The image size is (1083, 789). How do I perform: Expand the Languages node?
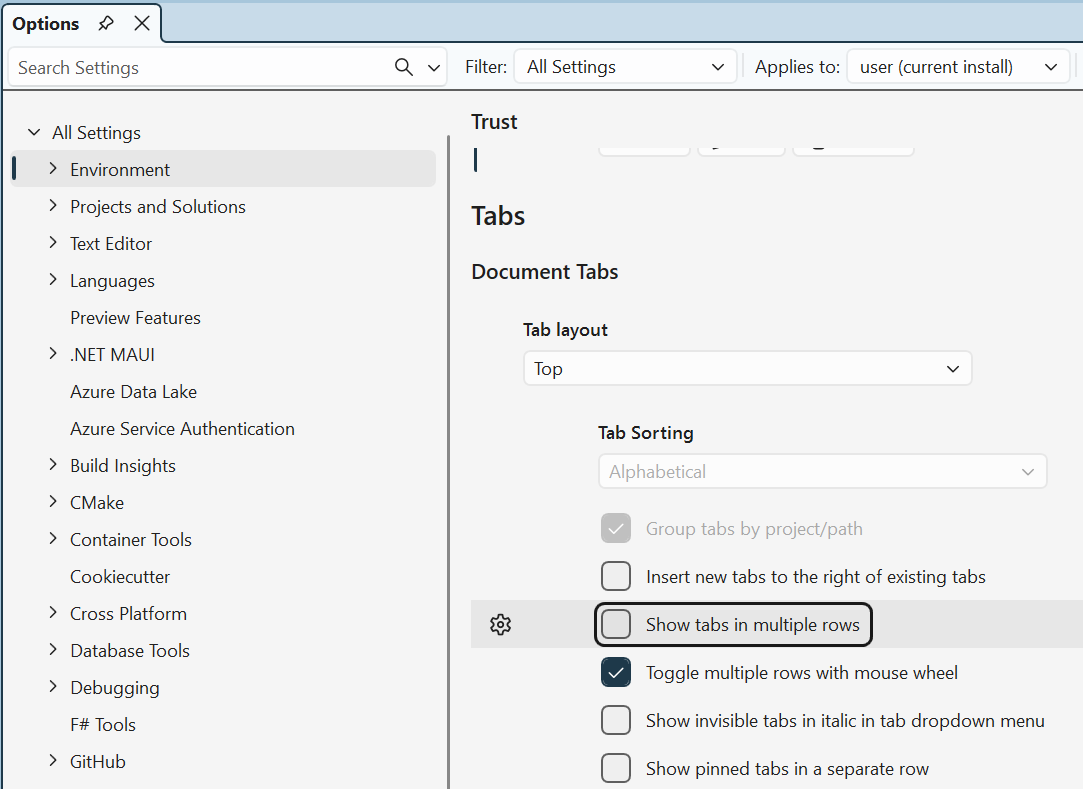click(52, 280)
